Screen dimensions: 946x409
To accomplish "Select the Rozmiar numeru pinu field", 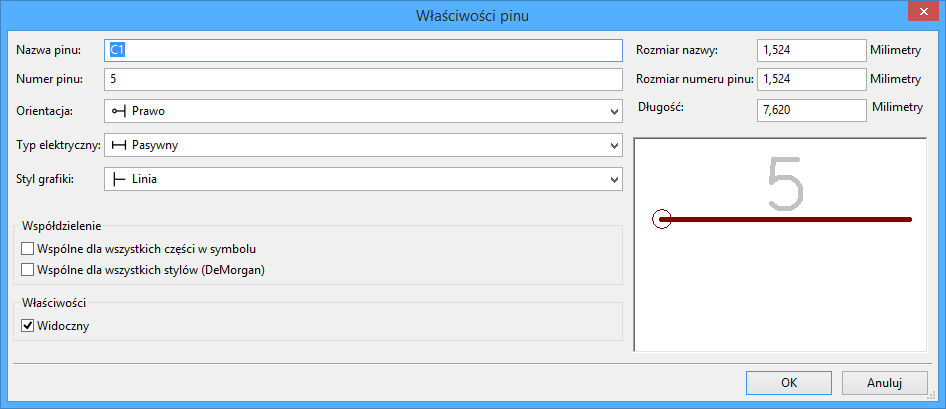I will pos(811,79).
